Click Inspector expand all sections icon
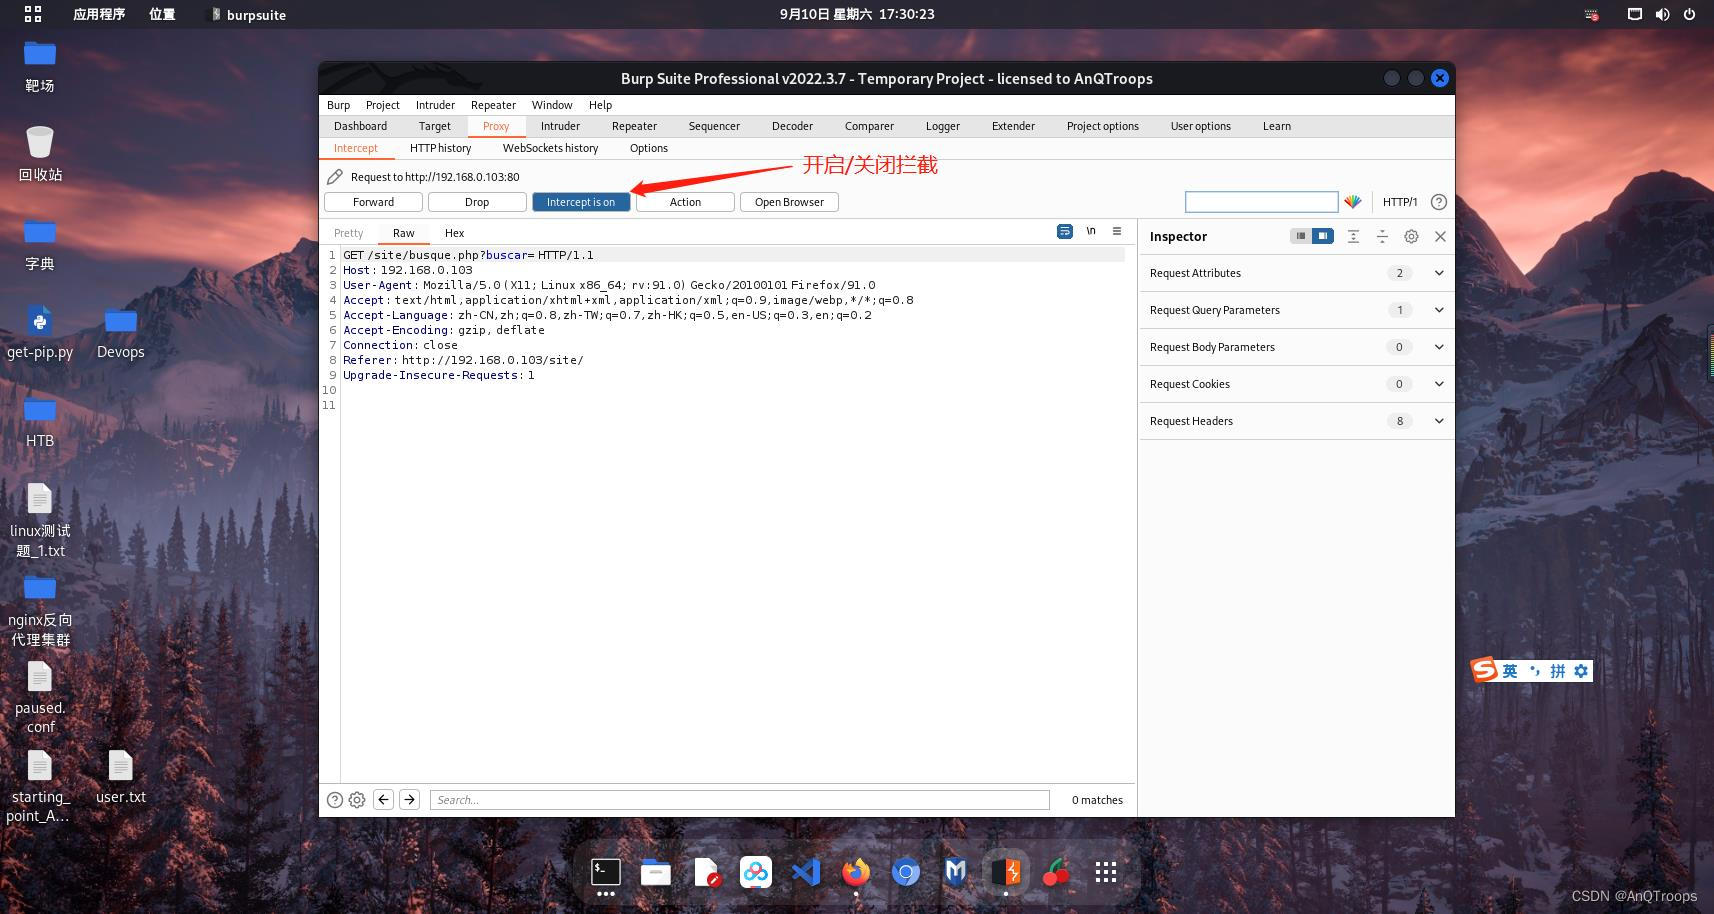 click(x=1353, y=236)
